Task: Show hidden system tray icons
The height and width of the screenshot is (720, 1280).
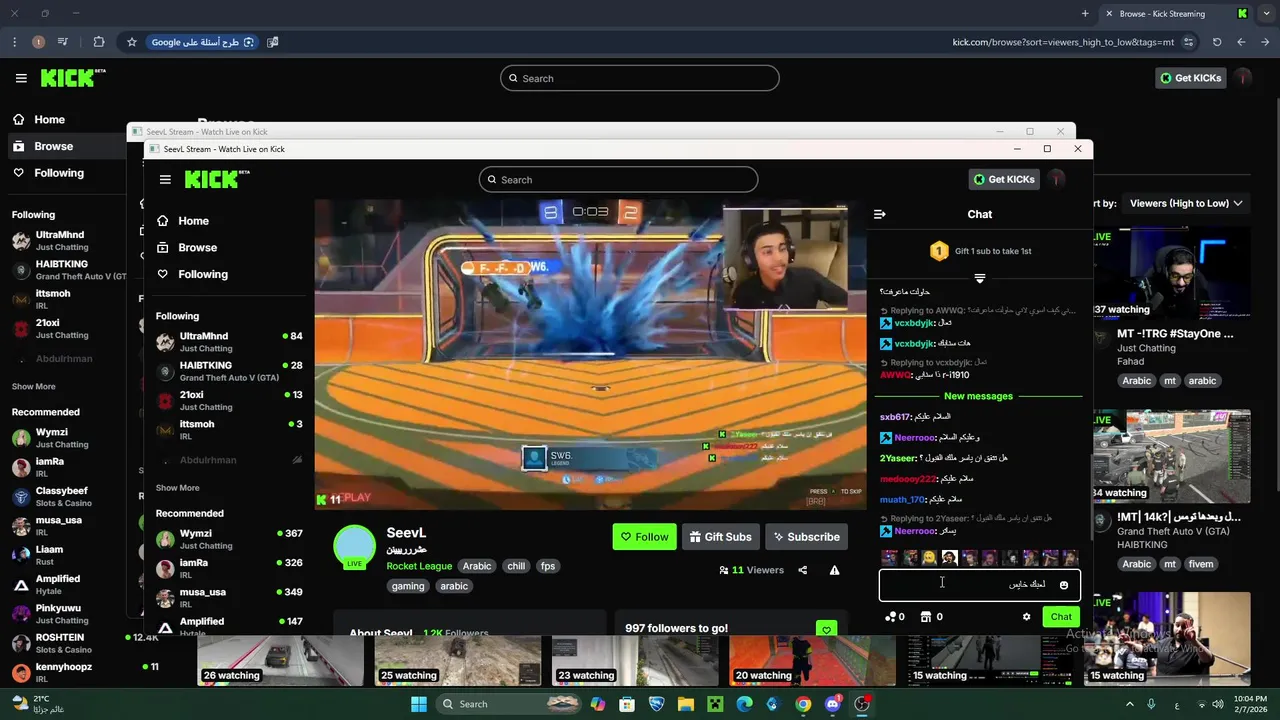Action: [1130, 704]
